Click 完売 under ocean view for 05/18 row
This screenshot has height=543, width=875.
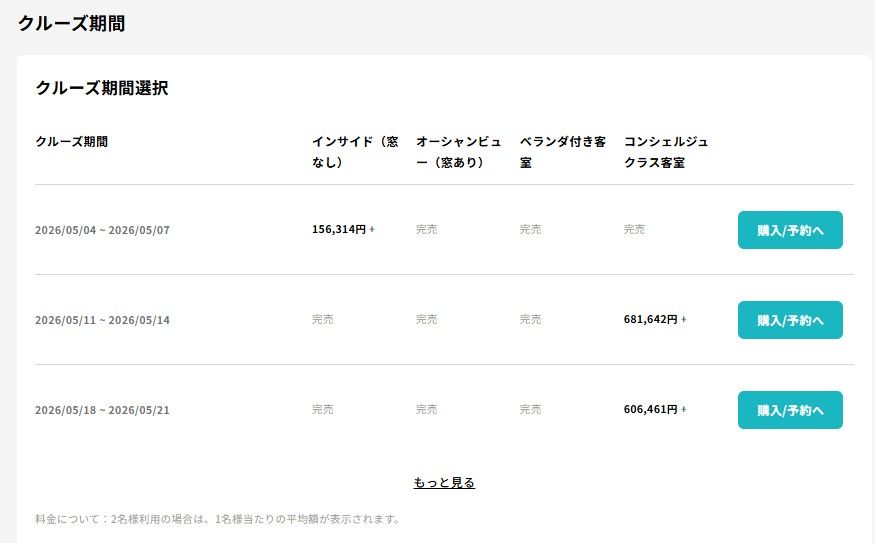426,409
